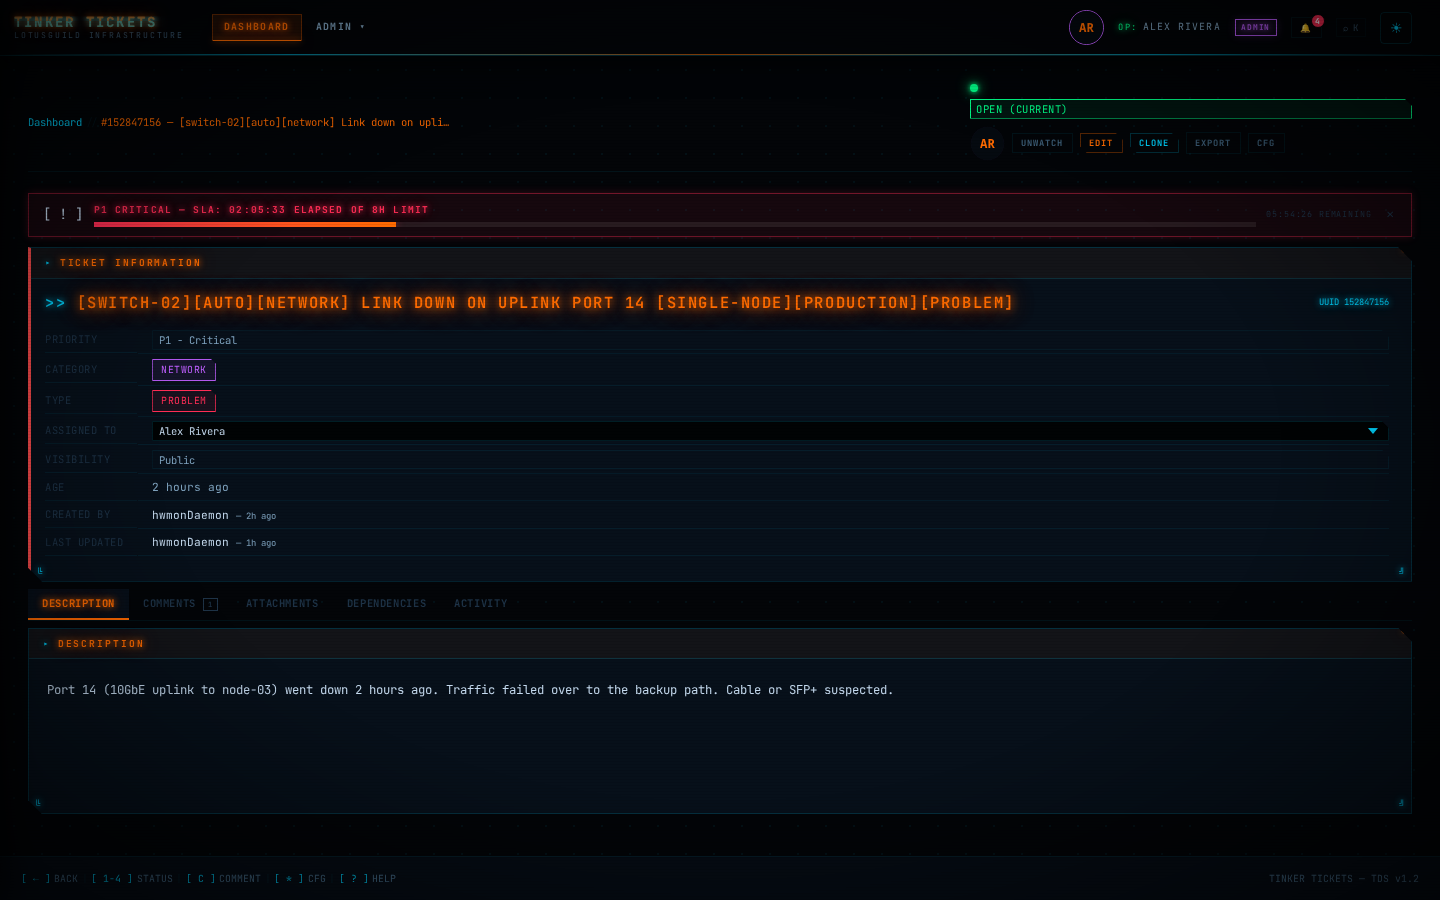Click the Visibility Public field

tap(770, 460)
